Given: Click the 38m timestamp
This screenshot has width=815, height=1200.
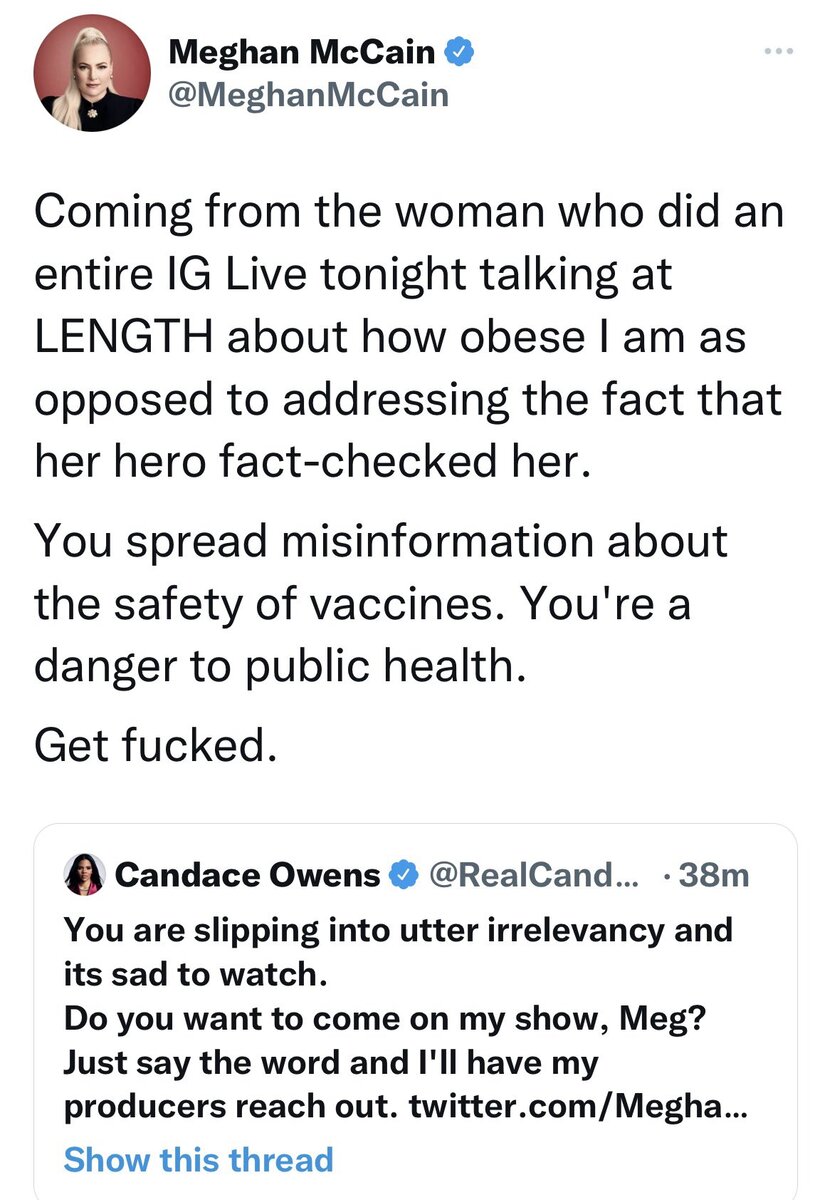Looking at the screenshot, I should (x=713, y=876).
